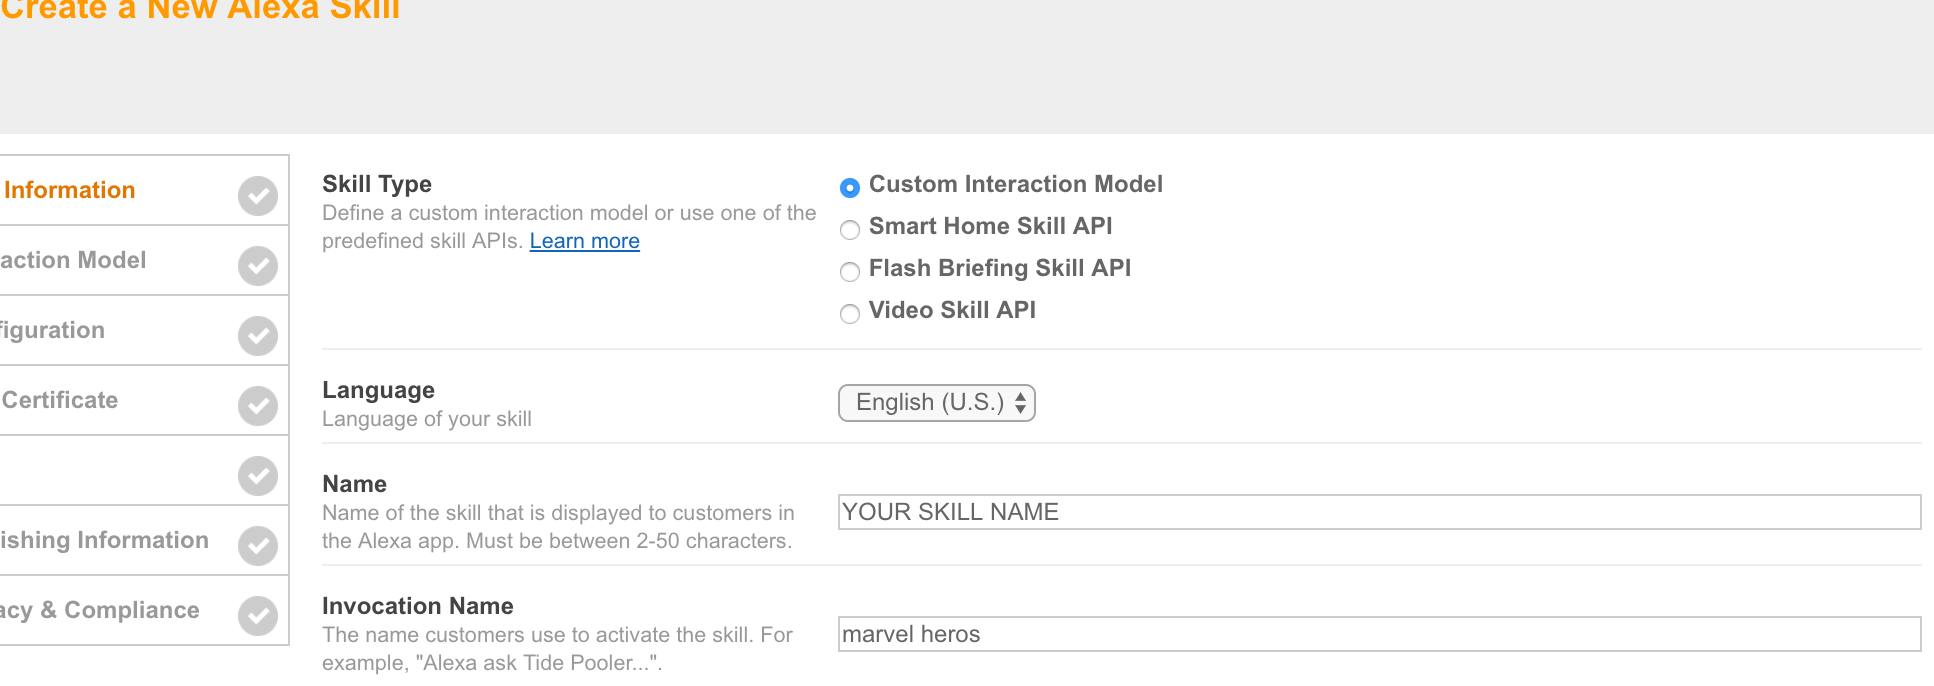Screen dimensions: 1934x686
Task: Click the Learn more link
Action: tap(584, 241)
